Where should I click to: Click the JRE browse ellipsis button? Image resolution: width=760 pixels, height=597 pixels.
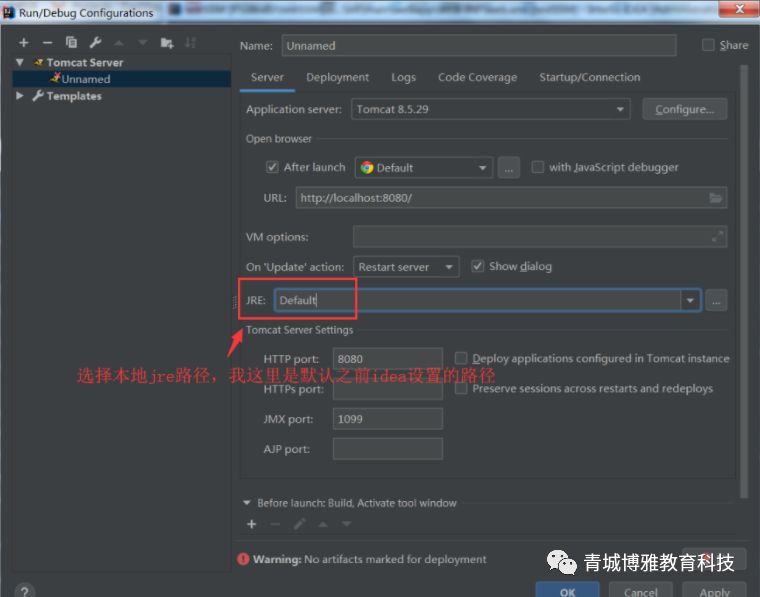pos(716,300)
